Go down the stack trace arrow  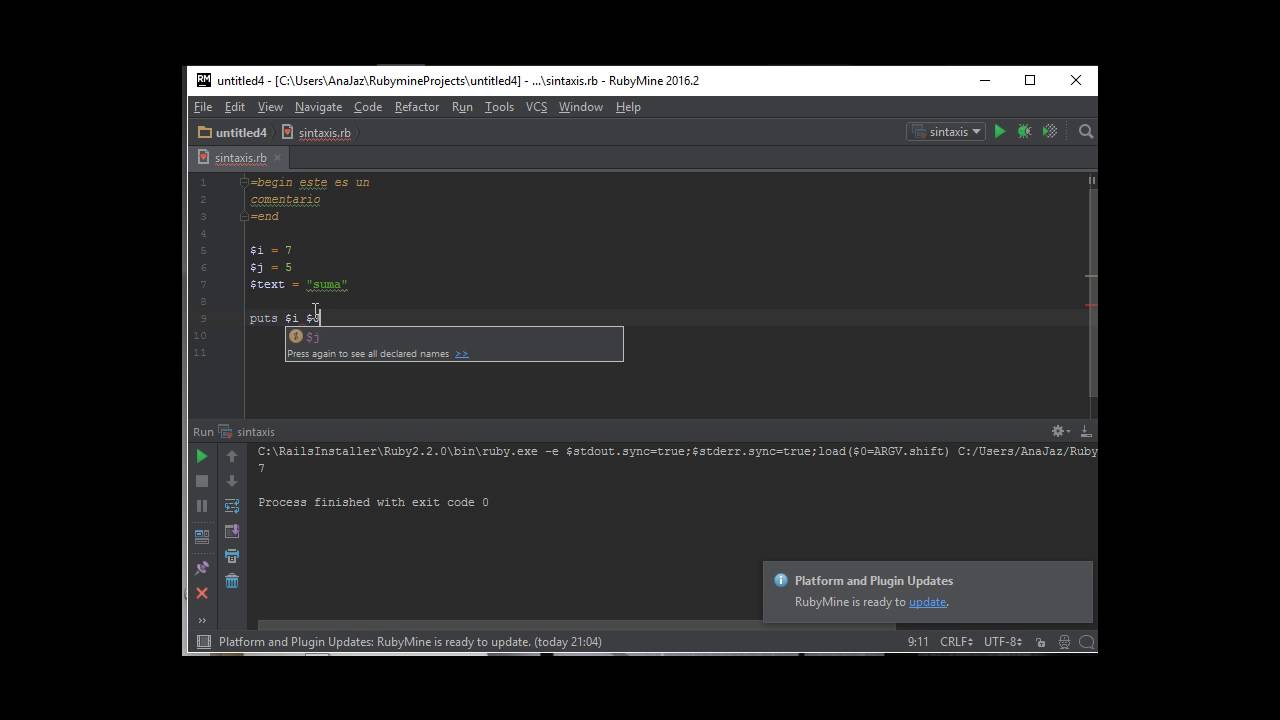(x=232, y=481)
